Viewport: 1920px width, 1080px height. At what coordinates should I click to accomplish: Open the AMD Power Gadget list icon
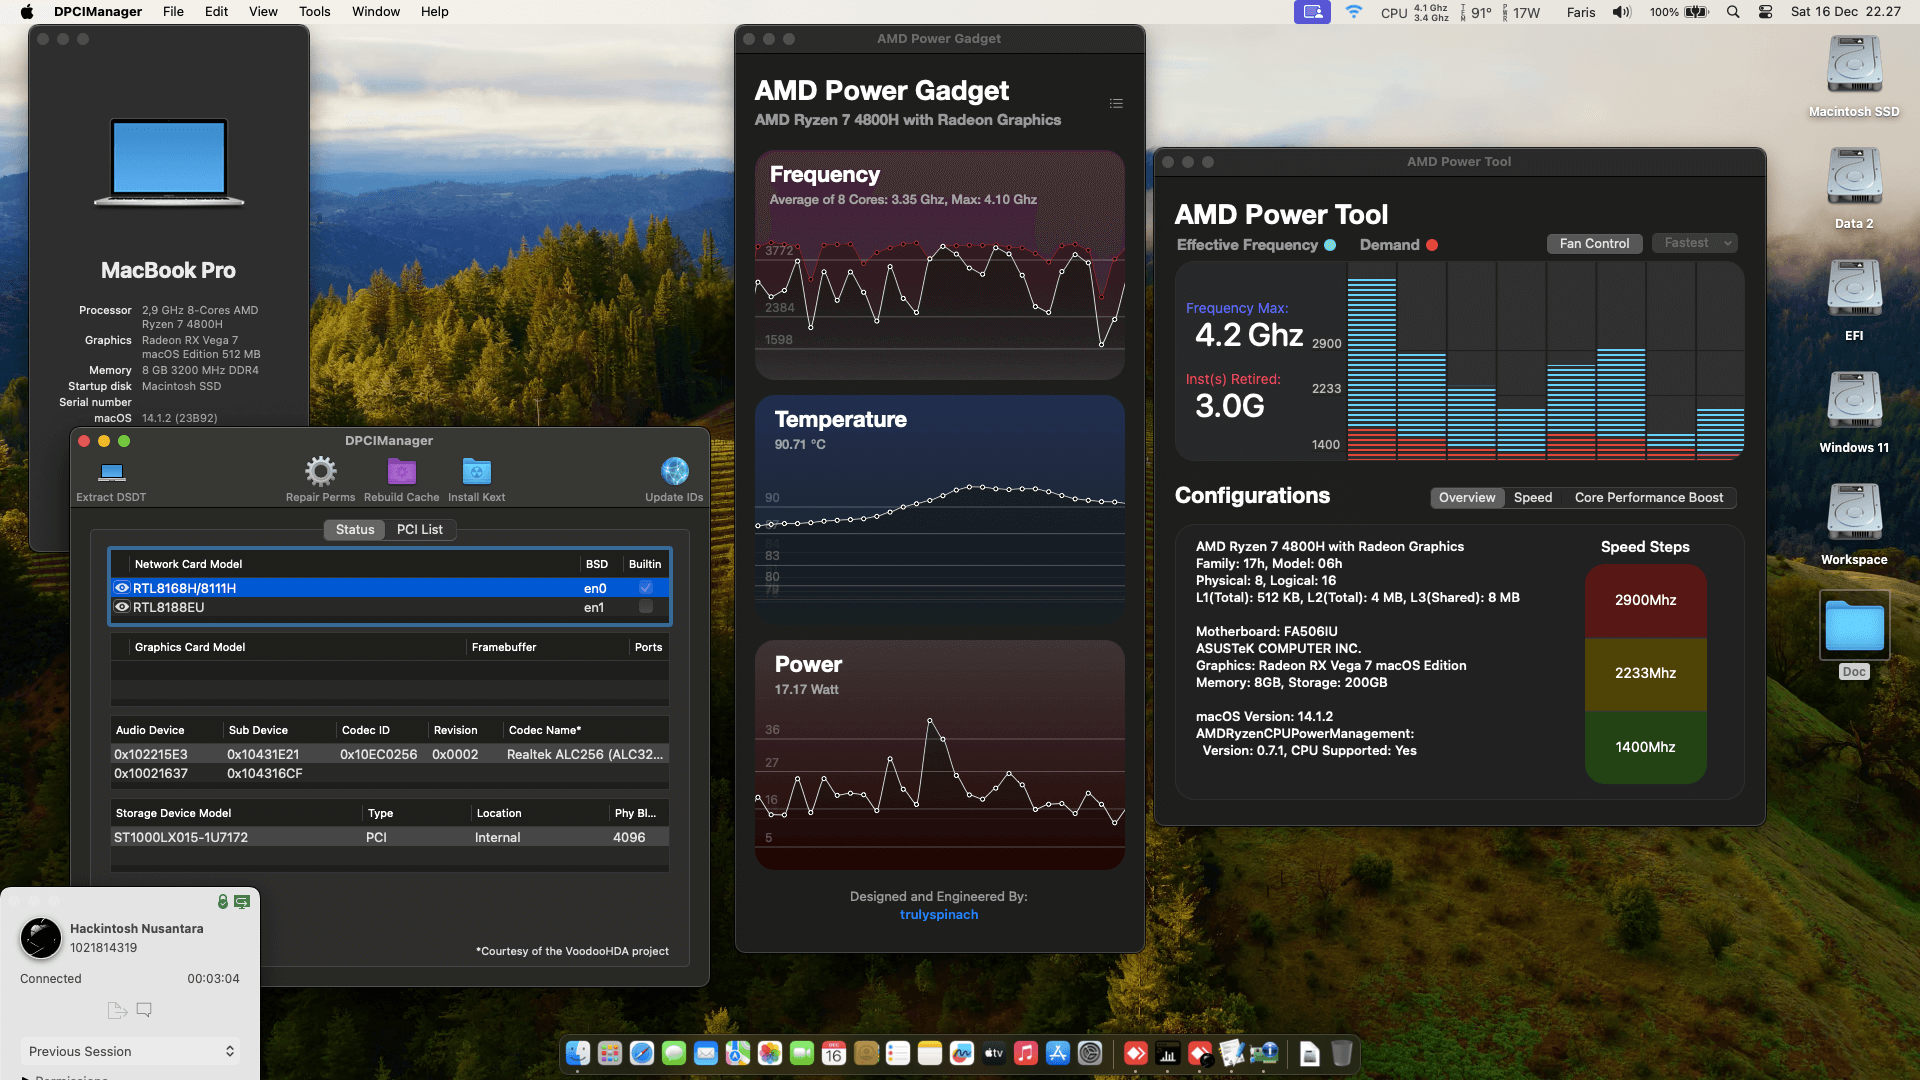[1116, 103]
